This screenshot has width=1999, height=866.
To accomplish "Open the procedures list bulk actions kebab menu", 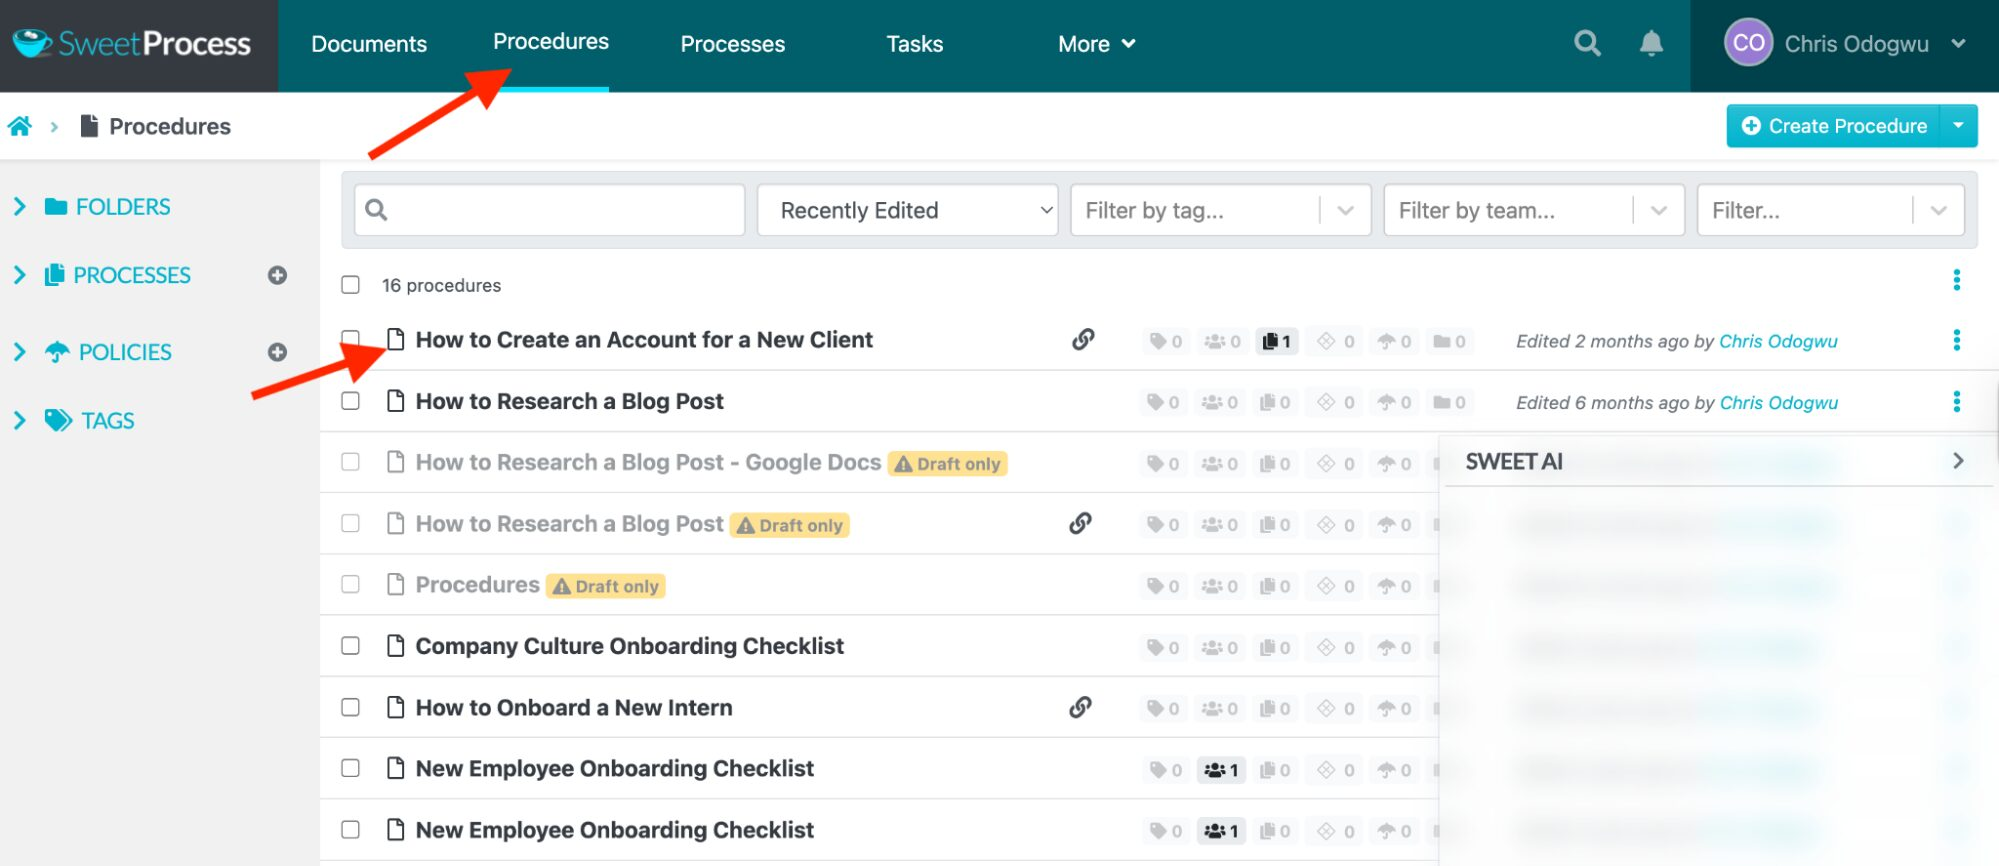I will [x=1957, y=280].
